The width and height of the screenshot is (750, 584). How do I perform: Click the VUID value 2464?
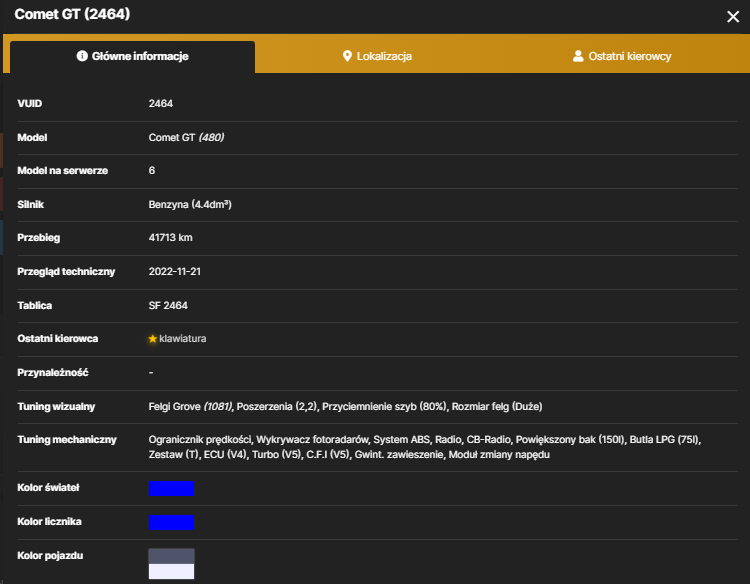(161, 103)
